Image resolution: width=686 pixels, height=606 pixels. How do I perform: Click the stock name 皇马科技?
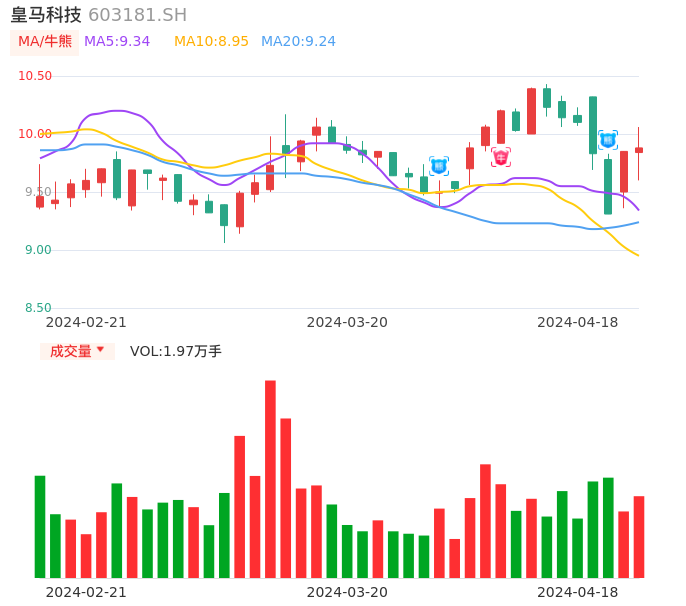[46, 15]
